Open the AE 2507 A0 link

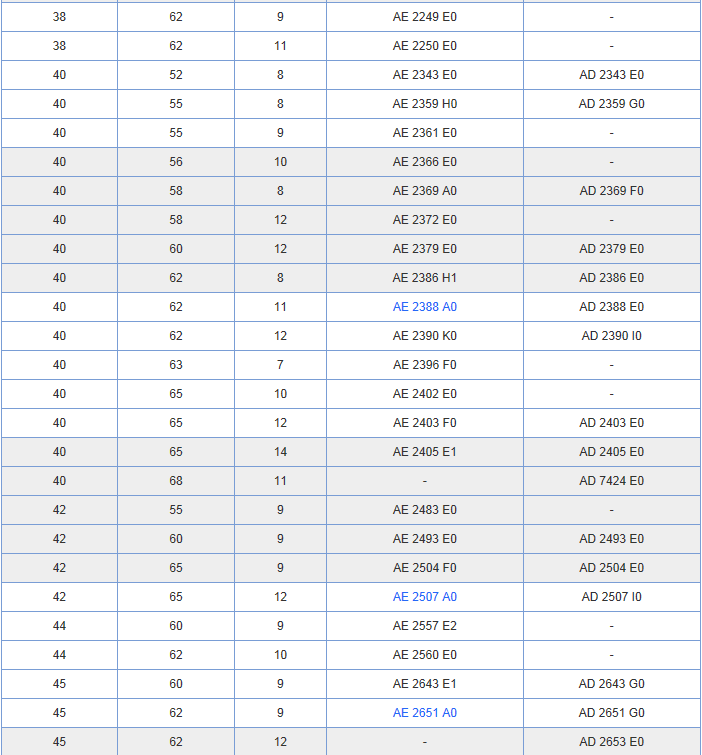coord(424,597)
